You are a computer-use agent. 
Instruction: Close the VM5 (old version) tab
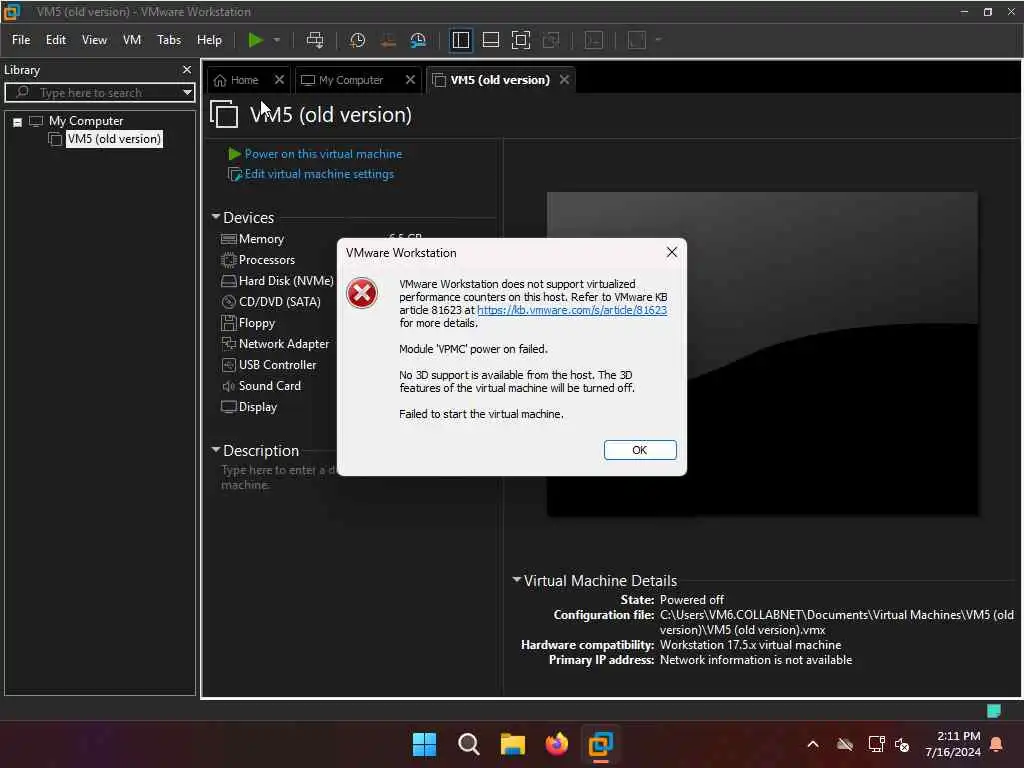(x=564, y=80)
